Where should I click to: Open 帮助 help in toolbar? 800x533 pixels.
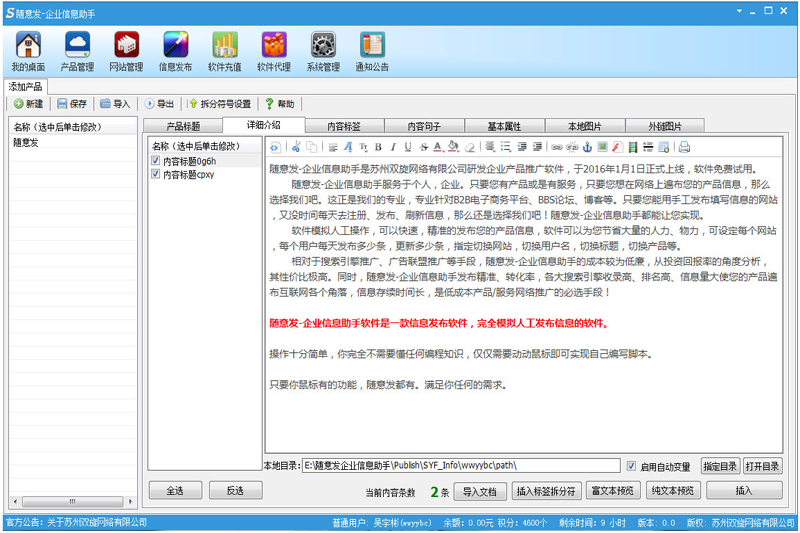pyautogui.click(x=280, y=104)
